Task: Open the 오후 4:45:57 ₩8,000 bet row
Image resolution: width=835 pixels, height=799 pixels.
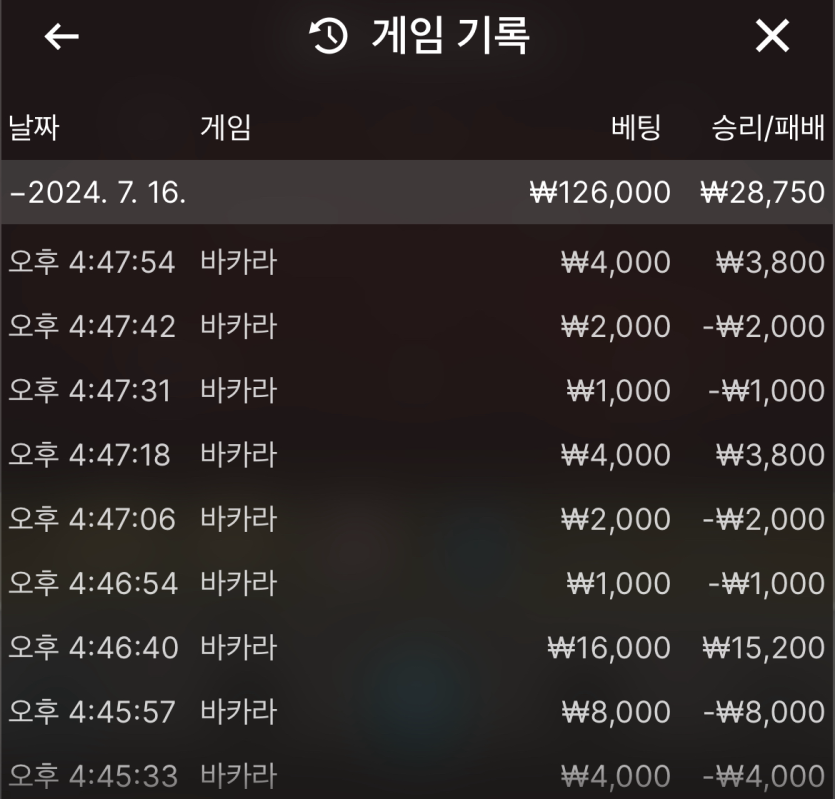Action: point(418,712)
